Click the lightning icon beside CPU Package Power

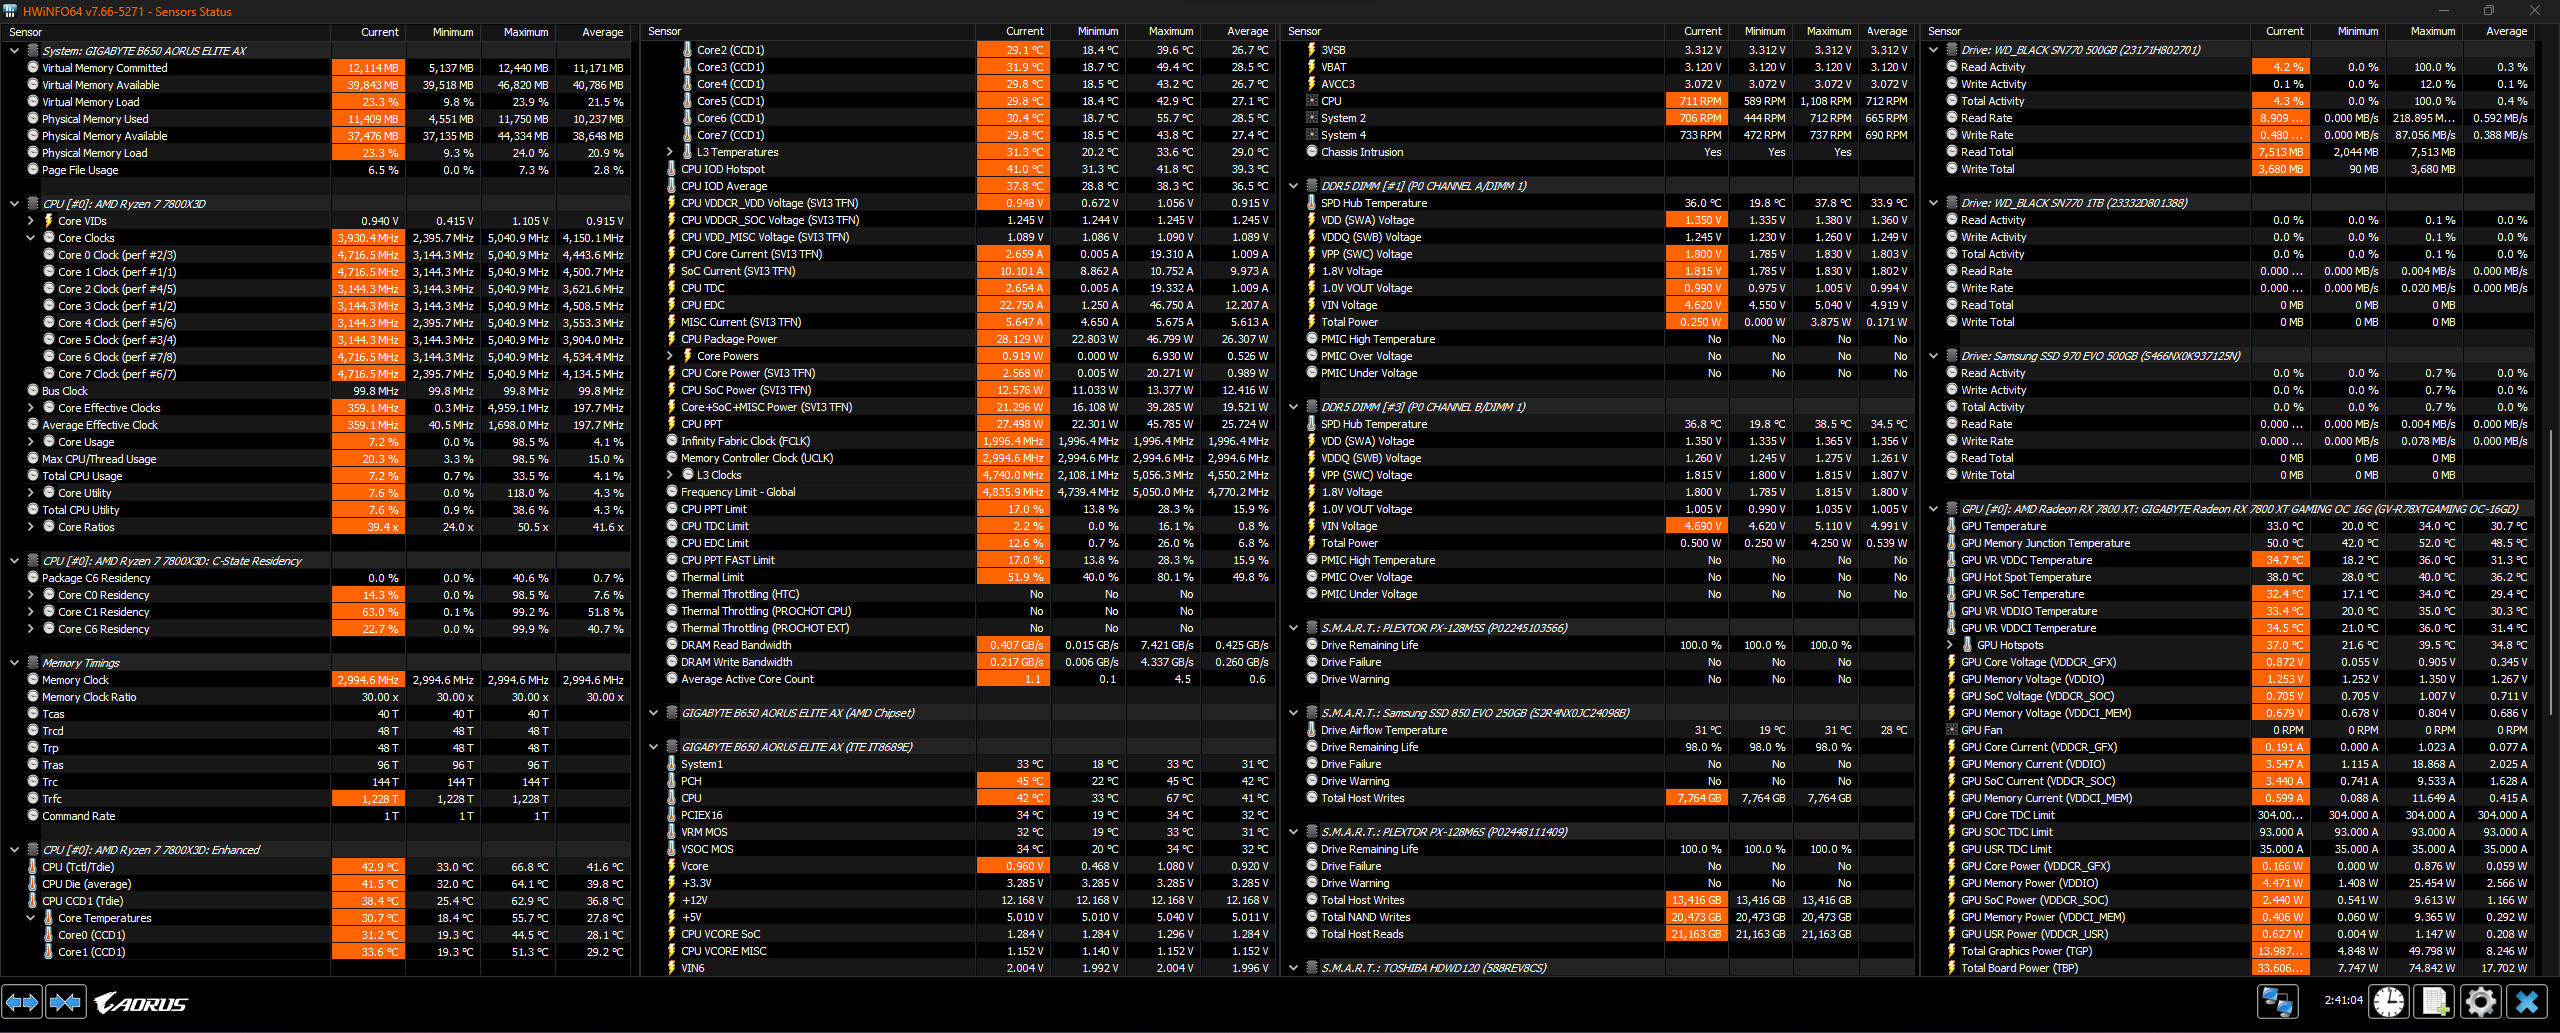click(x=672, y=339)
